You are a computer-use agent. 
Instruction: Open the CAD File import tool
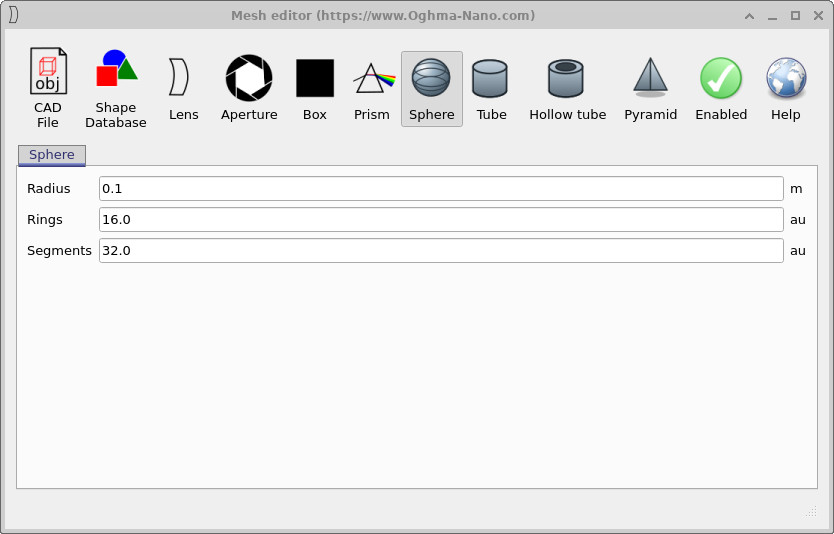pos(47,88)
